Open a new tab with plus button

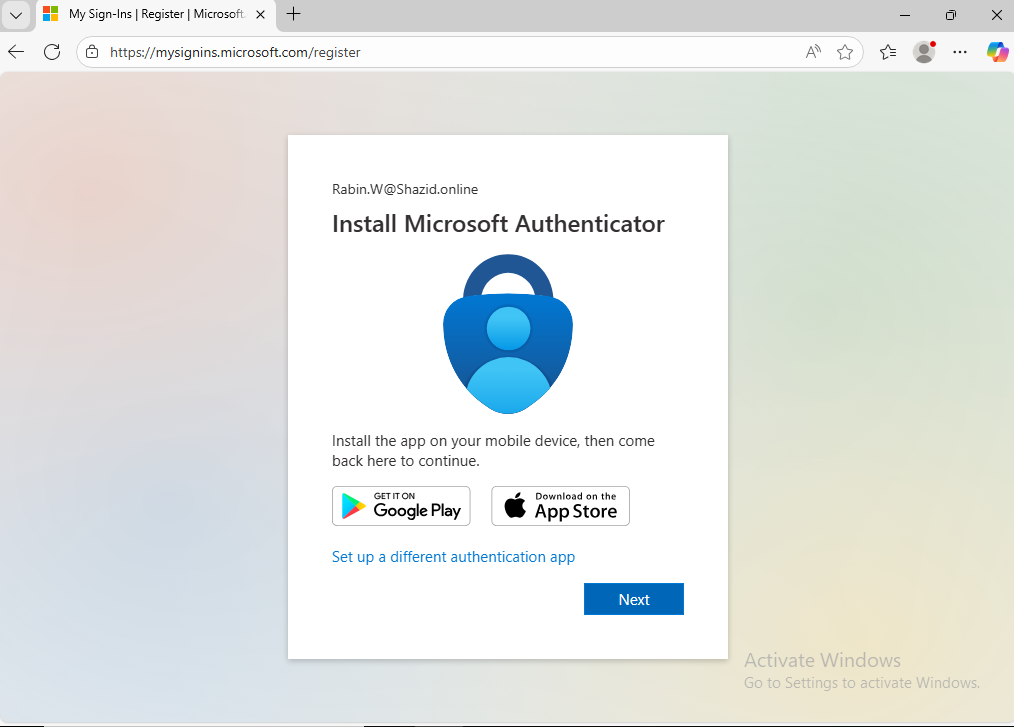pyautogui.click(x=294, y=14)
